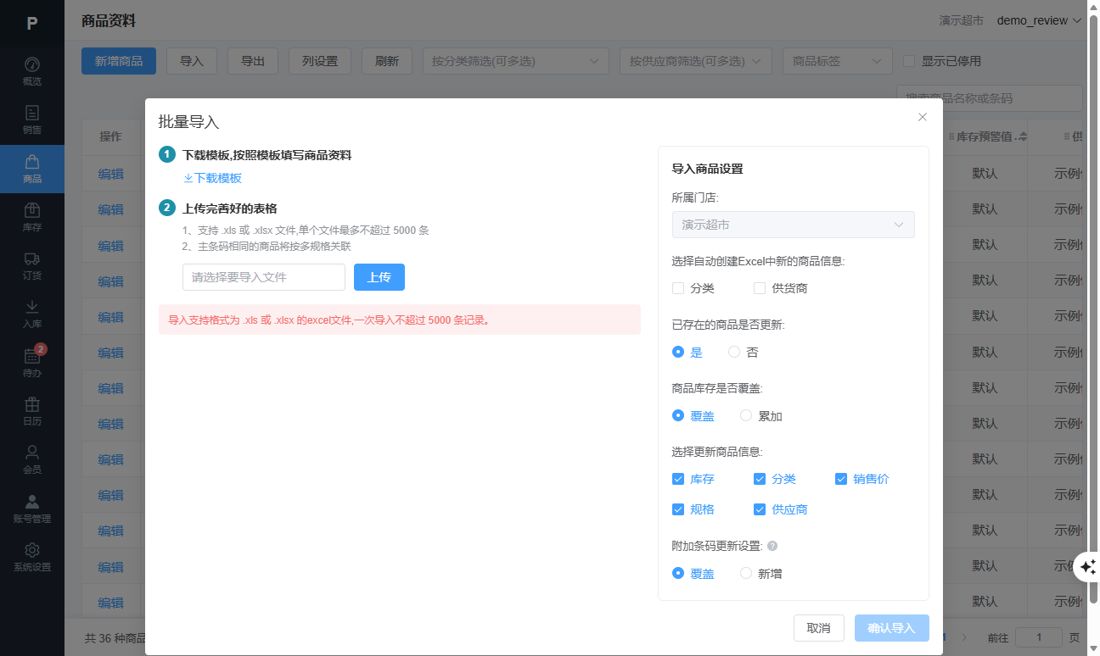Image resolution: width=1100 pixels, height=656 pixels.
Task: Click the product name or barcode search box
Action: 989,99
